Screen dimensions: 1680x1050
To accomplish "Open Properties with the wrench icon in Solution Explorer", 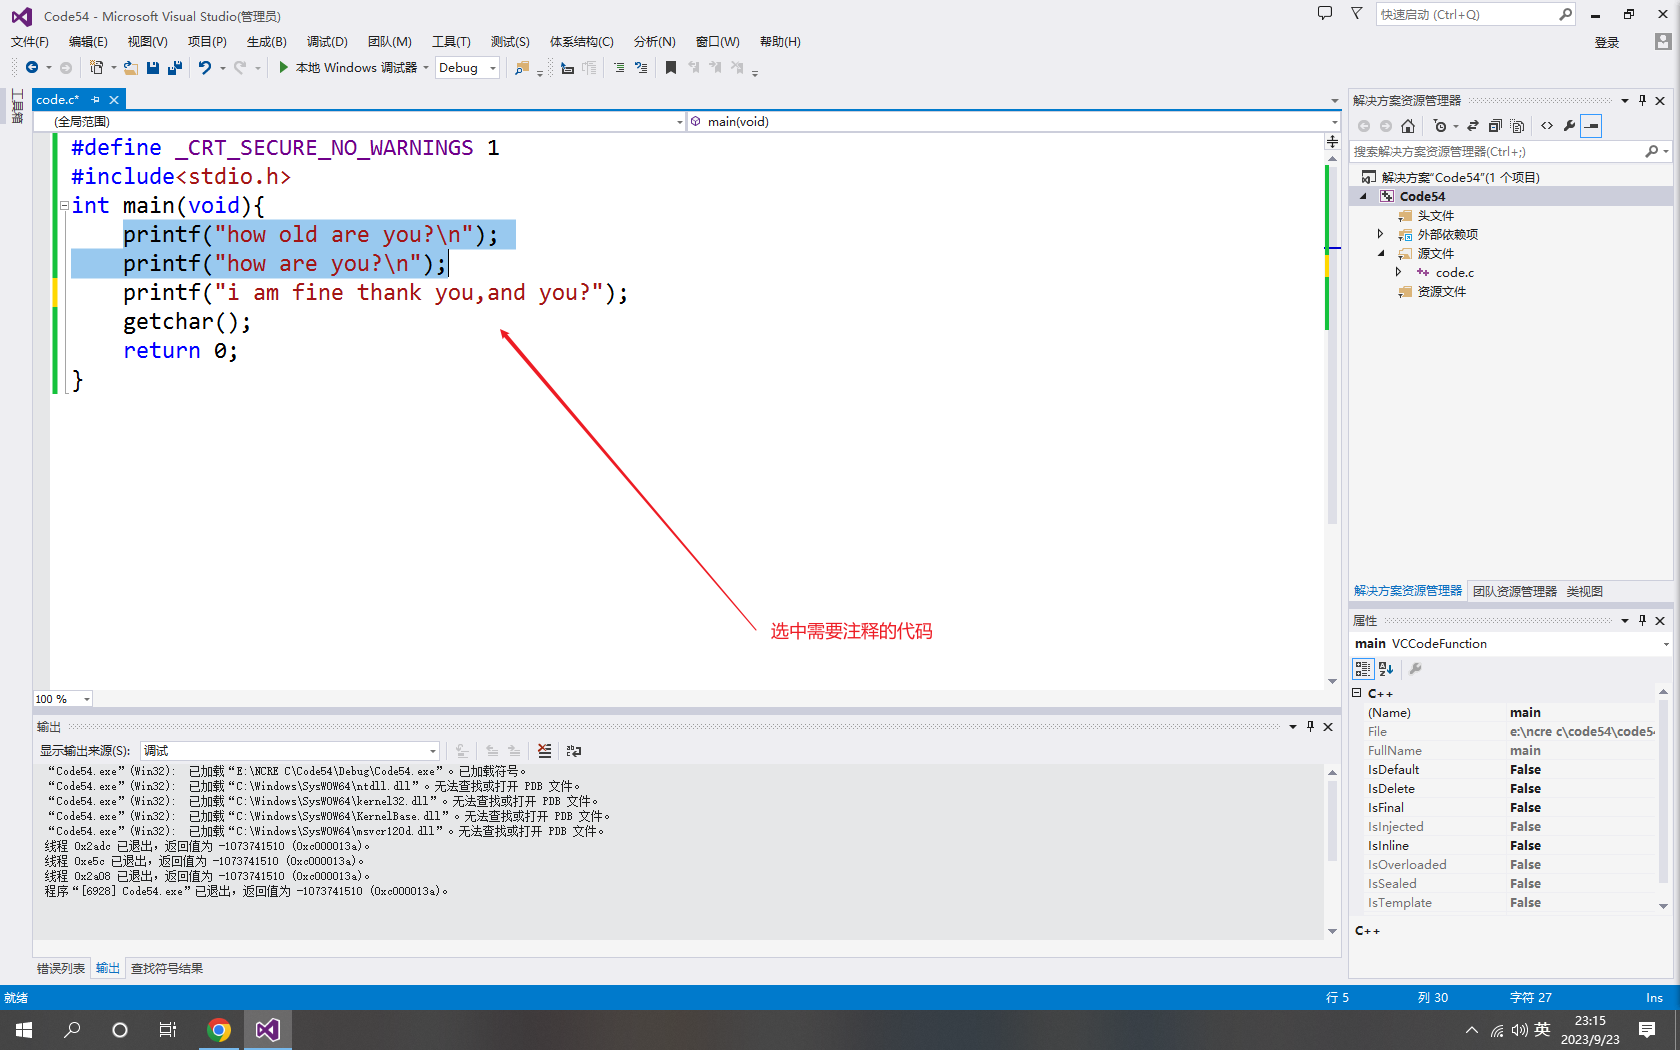I will [x=1569, y=126].
